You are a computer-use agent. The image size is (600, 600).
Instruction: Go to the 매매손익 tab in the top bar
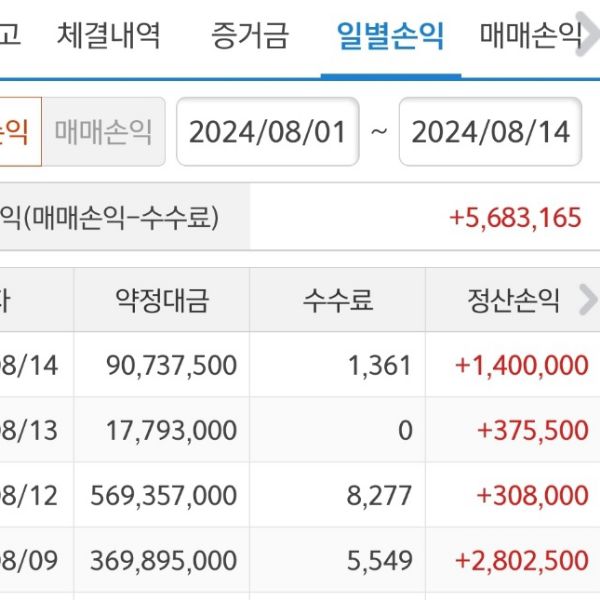tap(530, 38)
